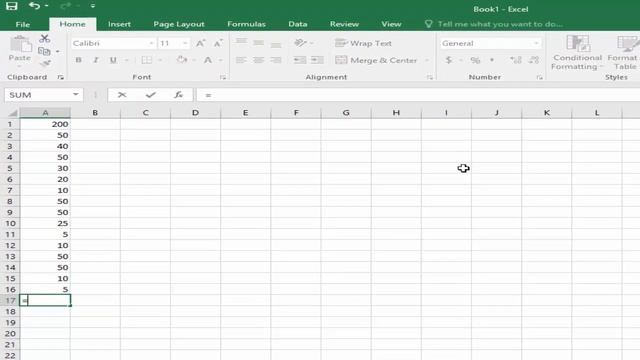Toggle Bold formatting
This screenshot has width=640, height=360.
[78, 60]
